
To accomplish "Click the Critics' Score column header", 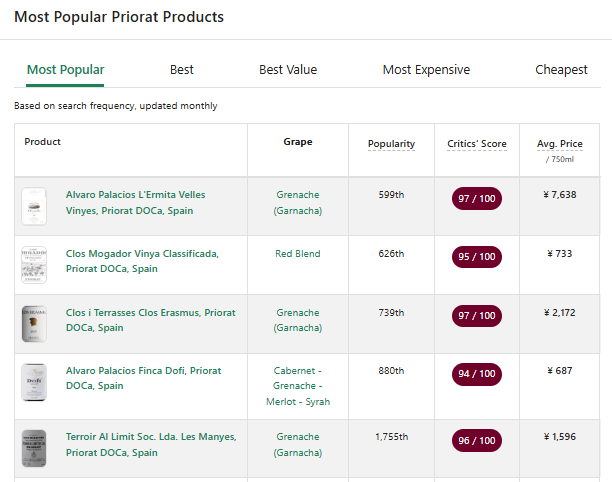I will (477, 144).
